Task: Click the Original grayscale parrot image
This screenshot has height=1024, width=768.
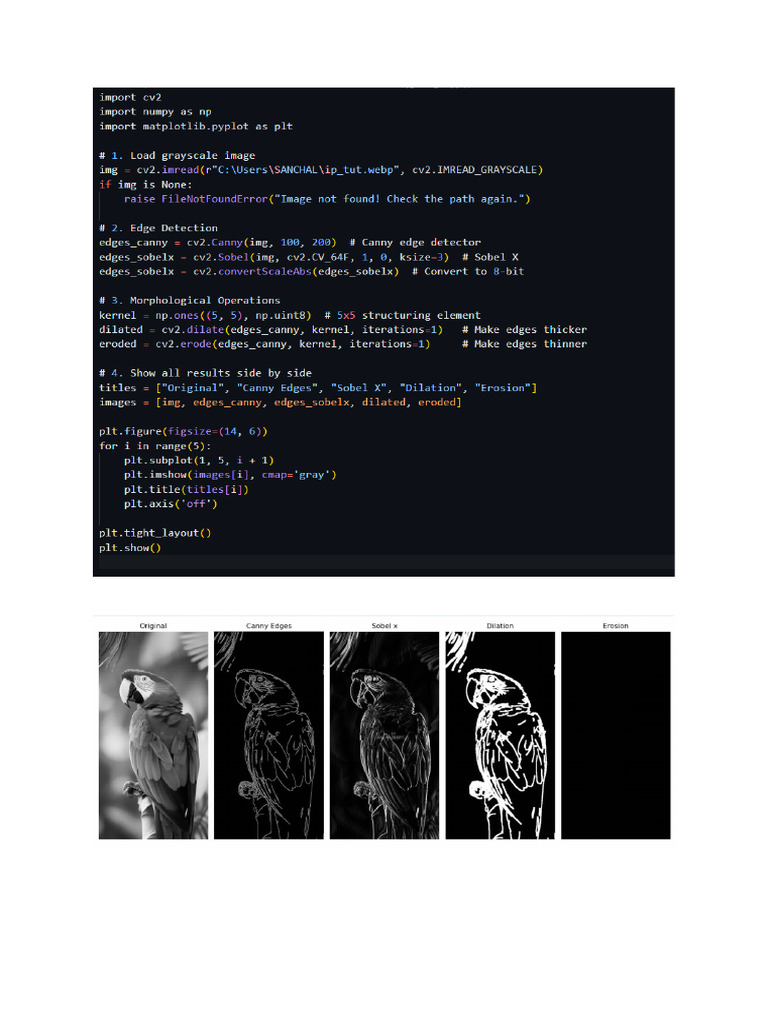Action: pos(153,735)
